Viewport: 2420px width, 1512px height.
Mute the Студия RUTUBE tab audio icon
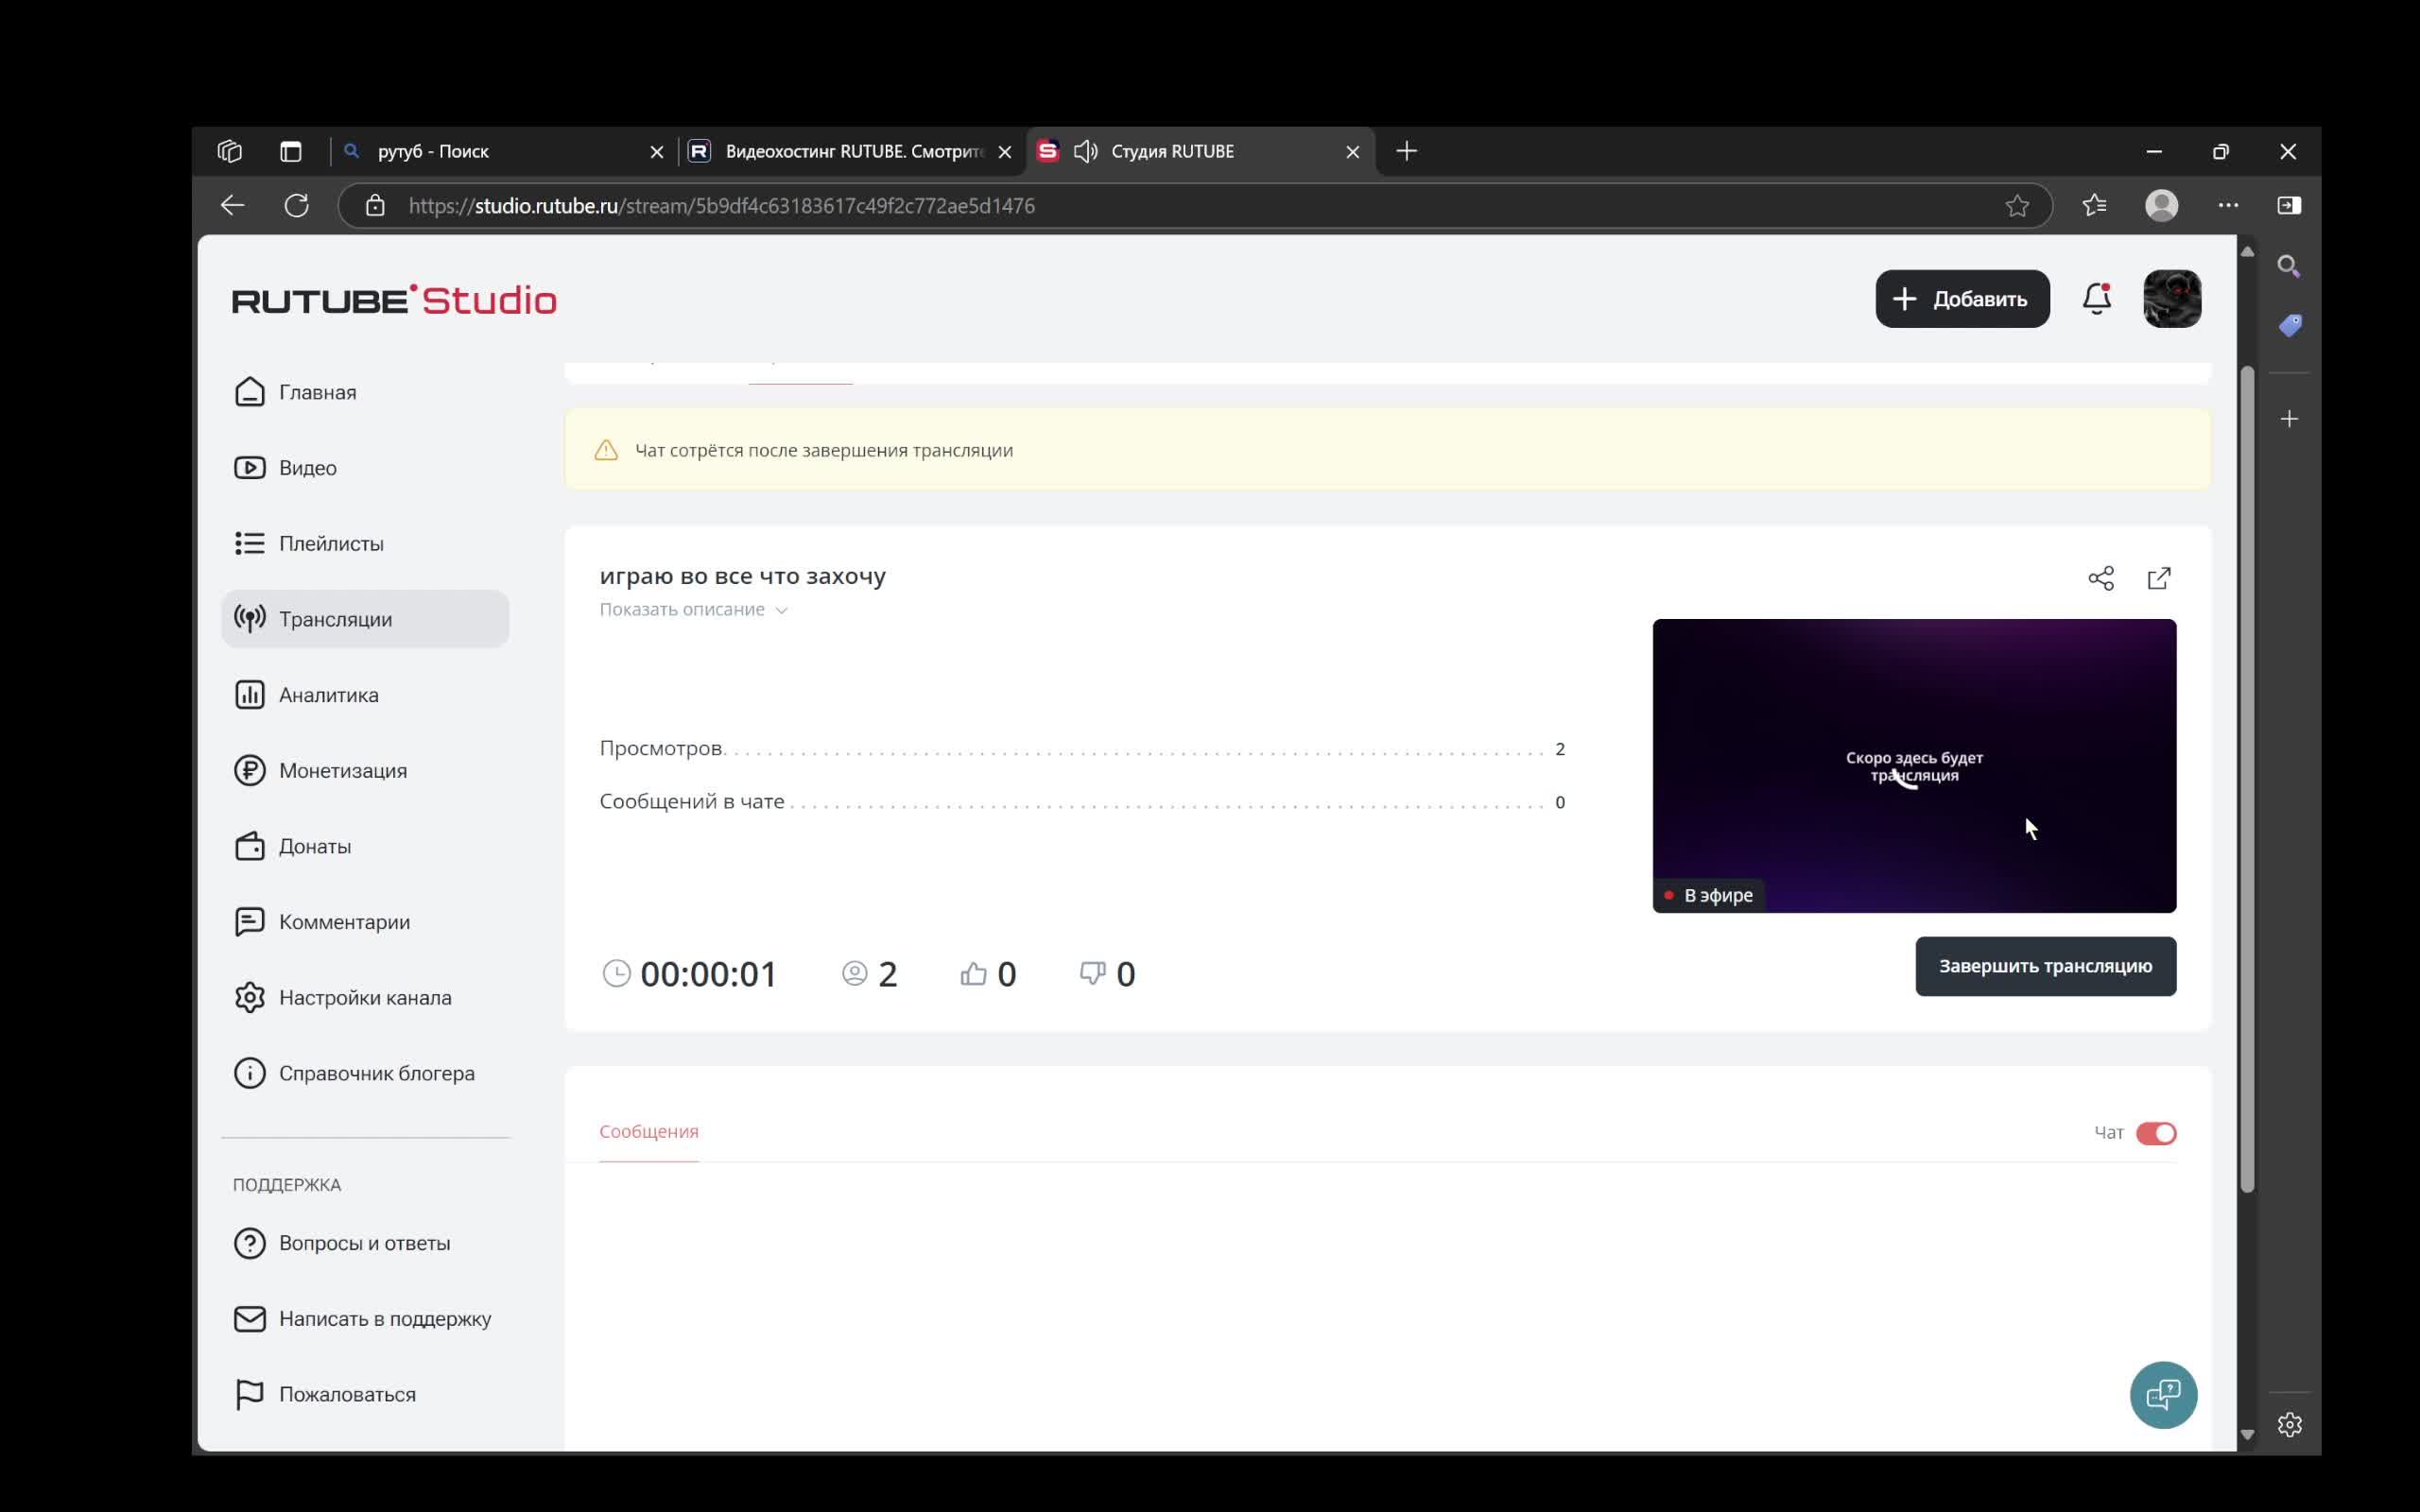click(1086, 152)
